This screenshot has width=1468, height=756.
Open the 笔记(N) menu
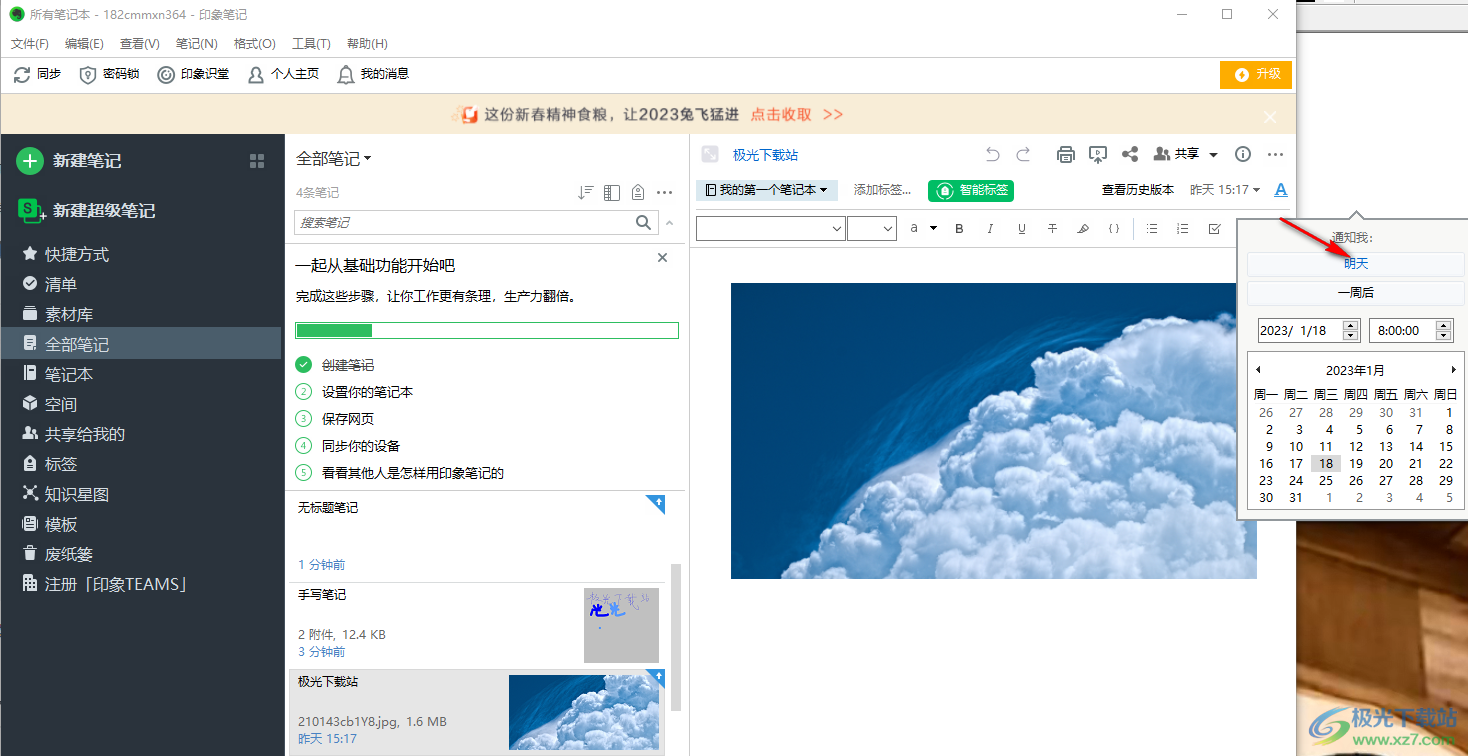[197, 44]
